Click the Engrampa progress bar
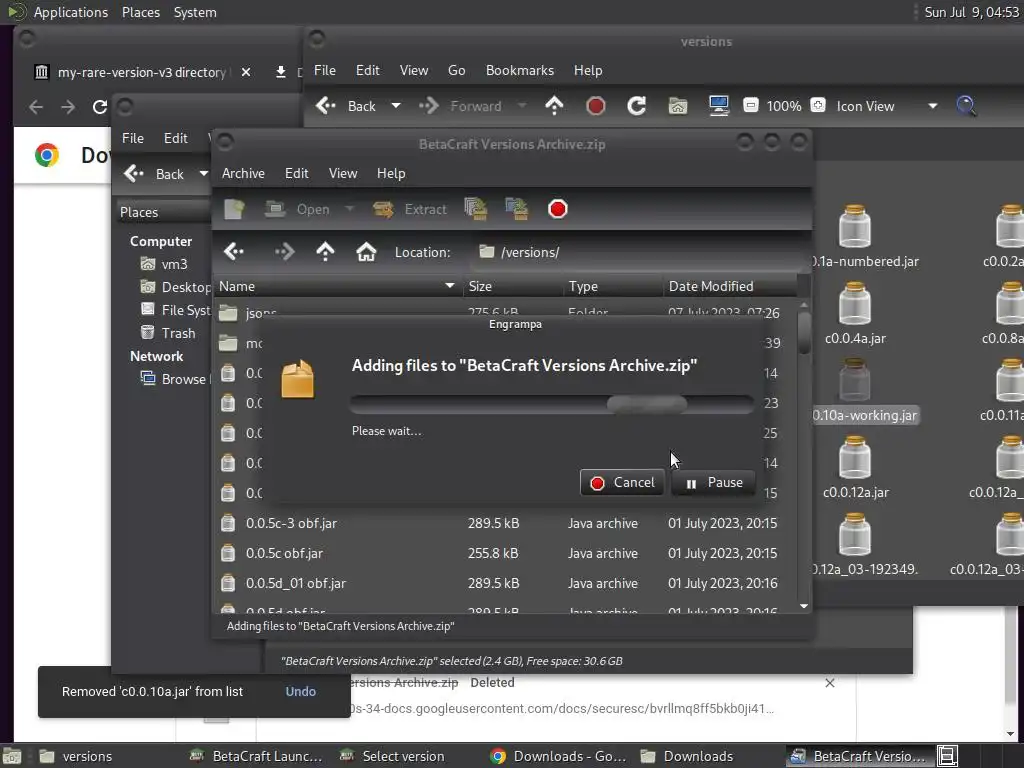The width and height of the screenshot is (1024, 768). click(552, 404)
